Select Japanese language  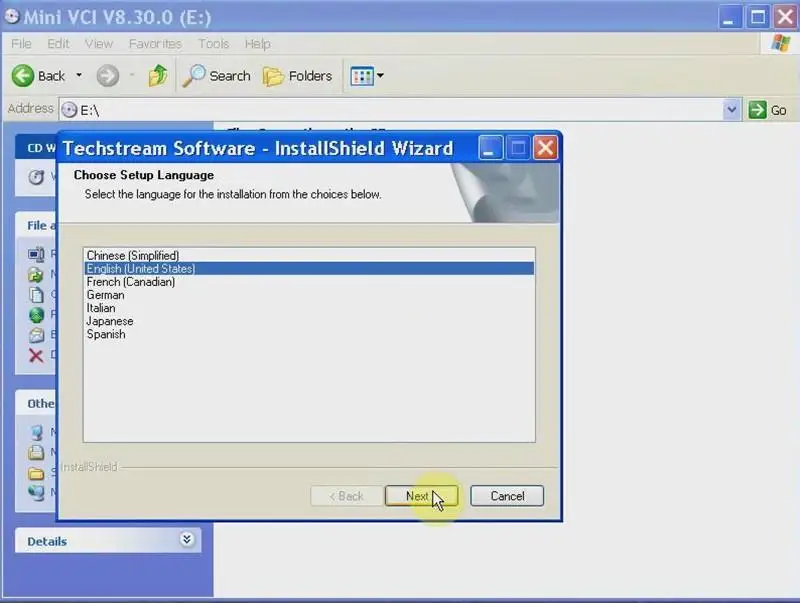309,321
